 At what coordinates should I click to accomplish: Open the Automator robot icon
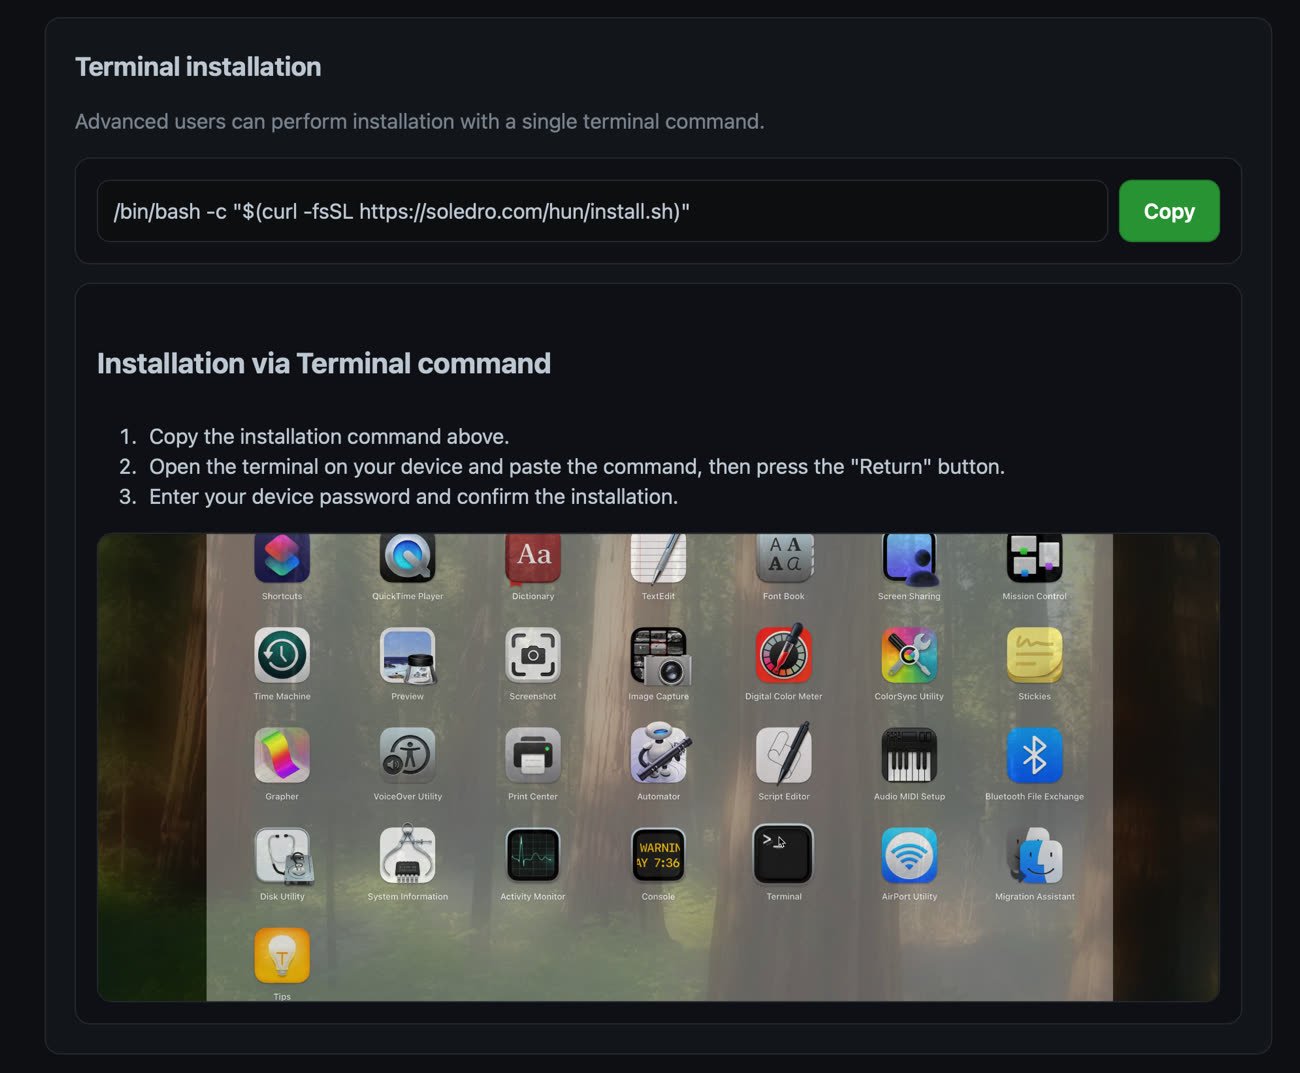[658, 755]
